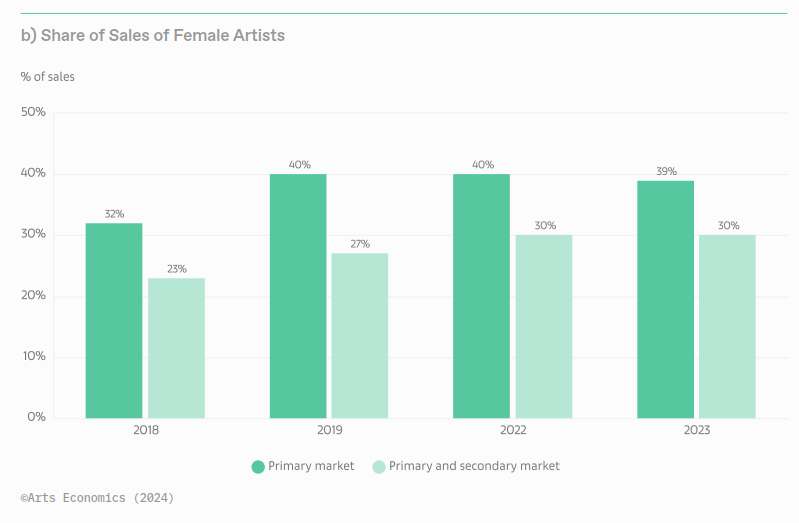Click the Arts Economics (2024) credit
Viewport: 799px width, 523px height.
pos(97,498)
